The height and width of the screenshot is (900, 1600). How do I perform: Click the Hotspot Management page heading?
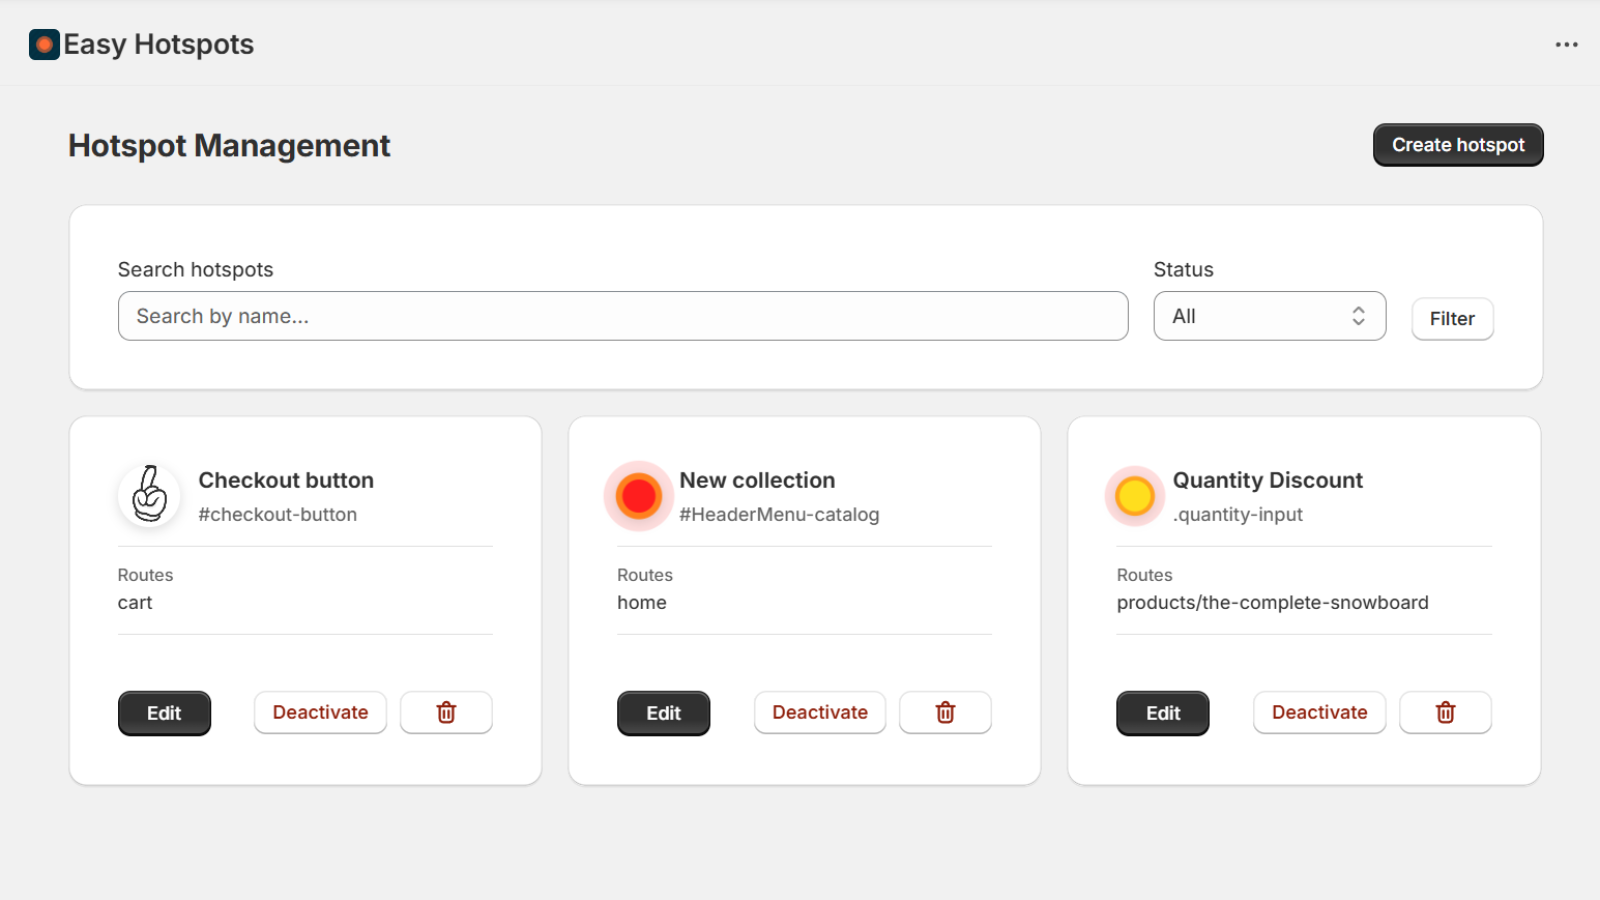click(x=229, y=146)
